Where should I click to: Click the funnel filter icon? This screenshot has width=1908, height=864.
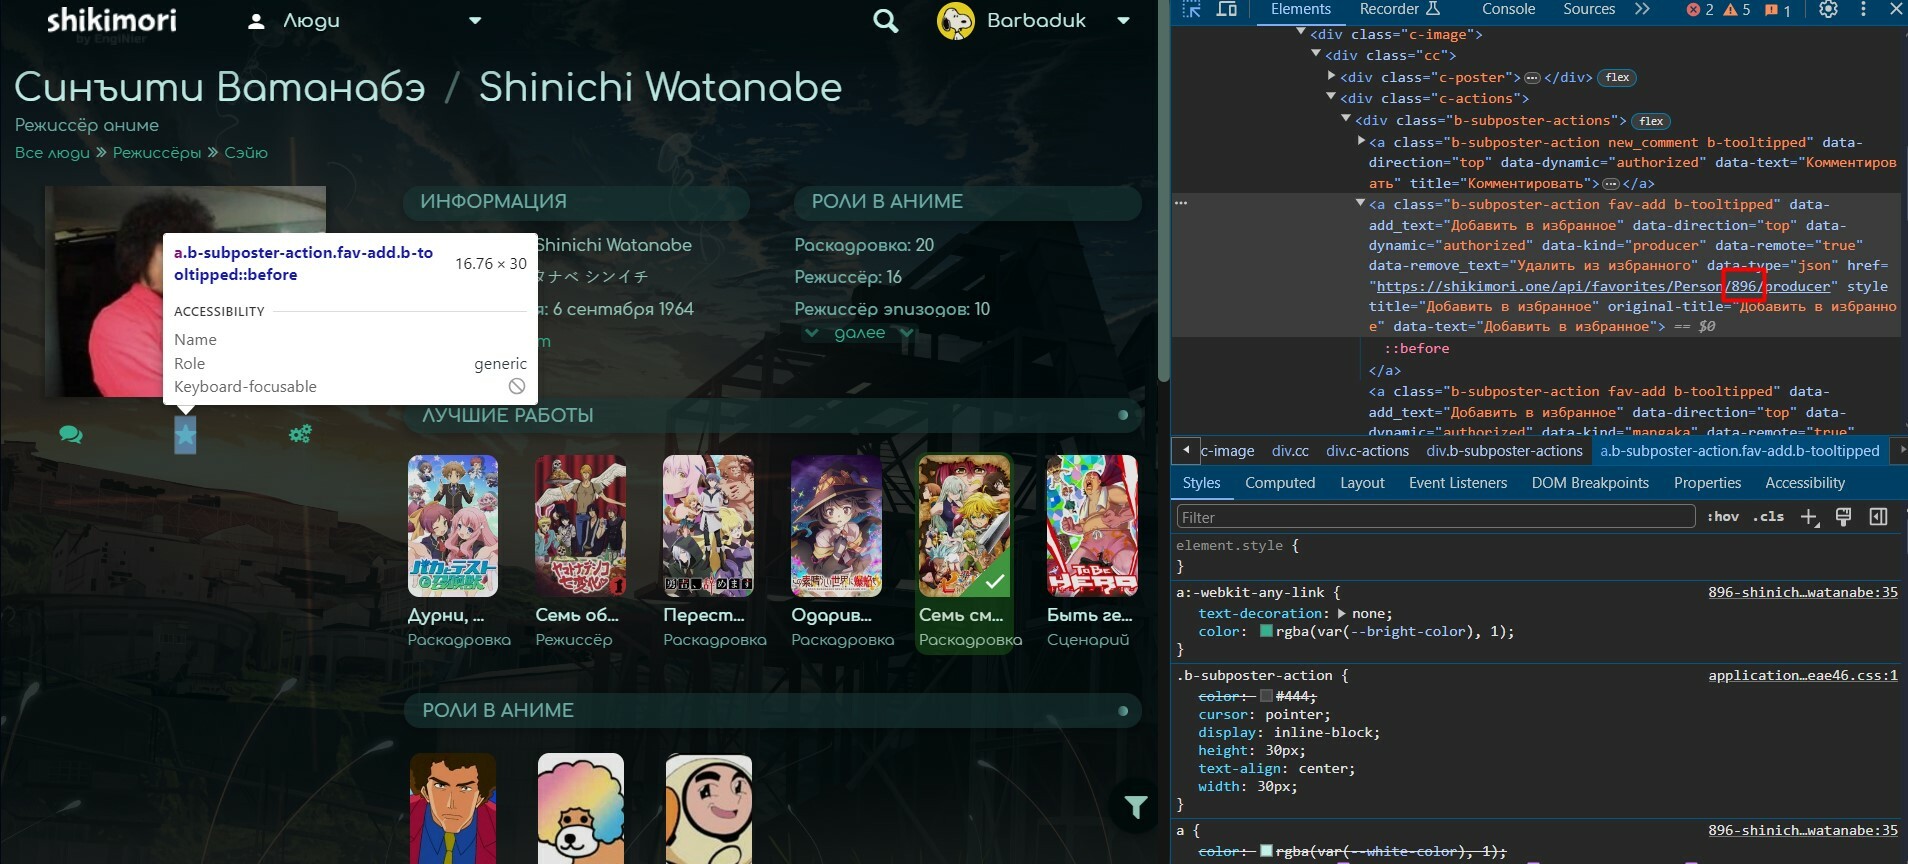[x=1136, y=807]
